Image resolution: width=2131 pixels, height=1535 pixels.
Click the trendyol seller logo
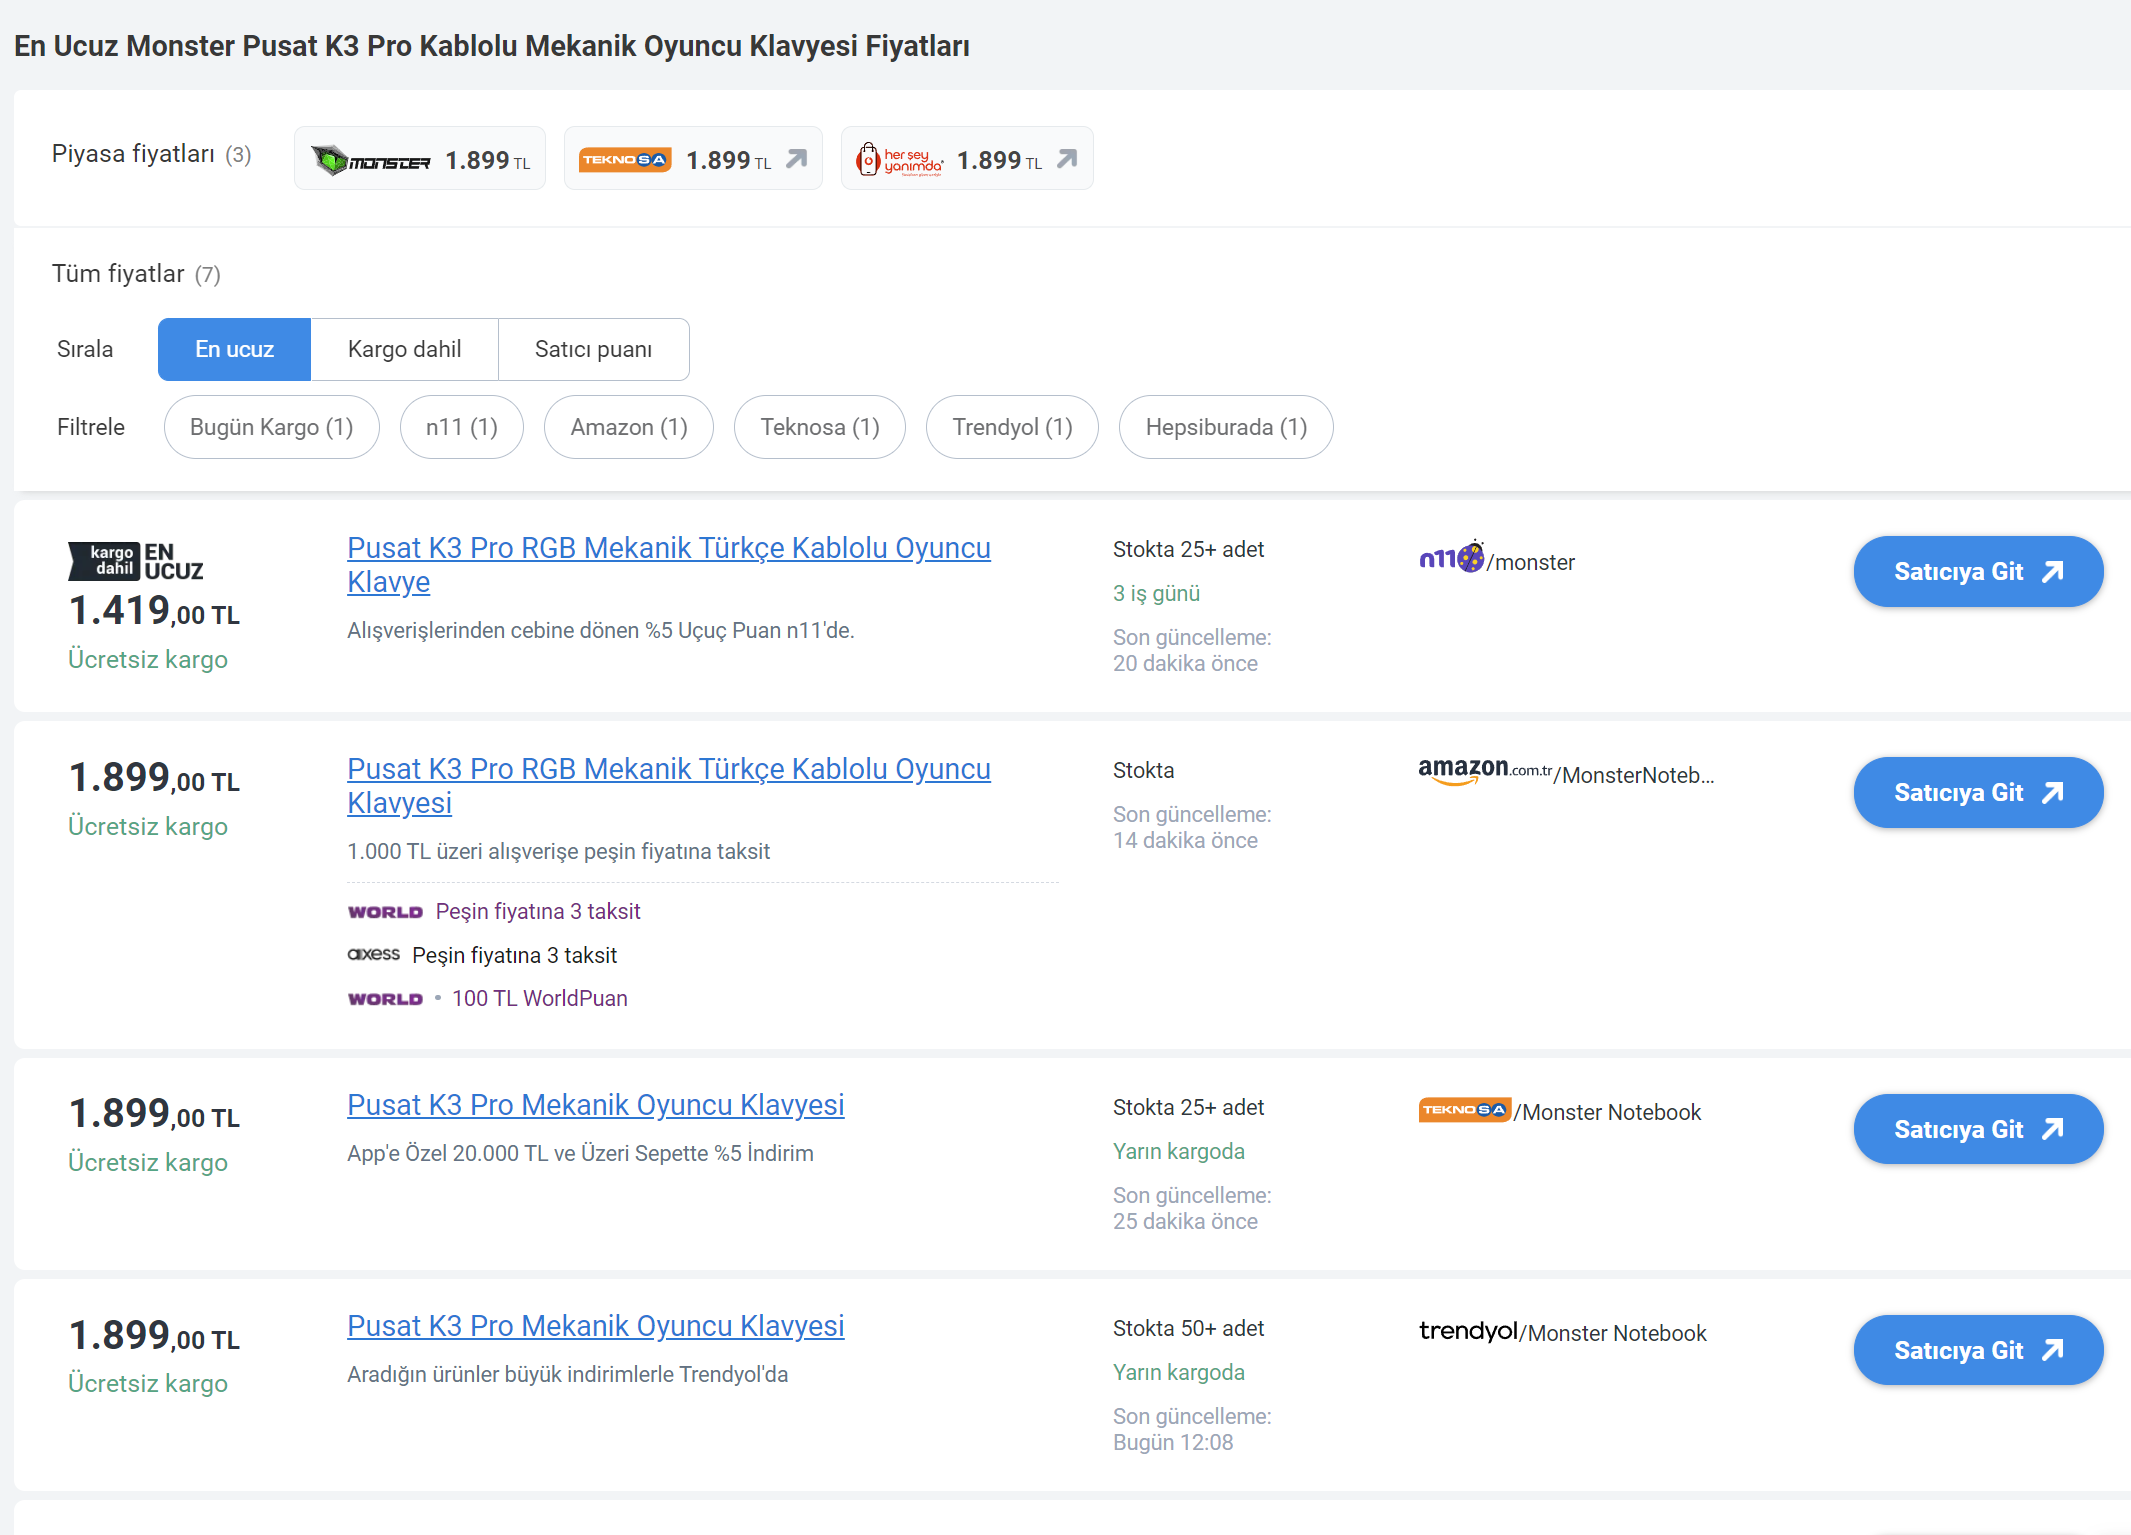(x=1468, y=1331)
